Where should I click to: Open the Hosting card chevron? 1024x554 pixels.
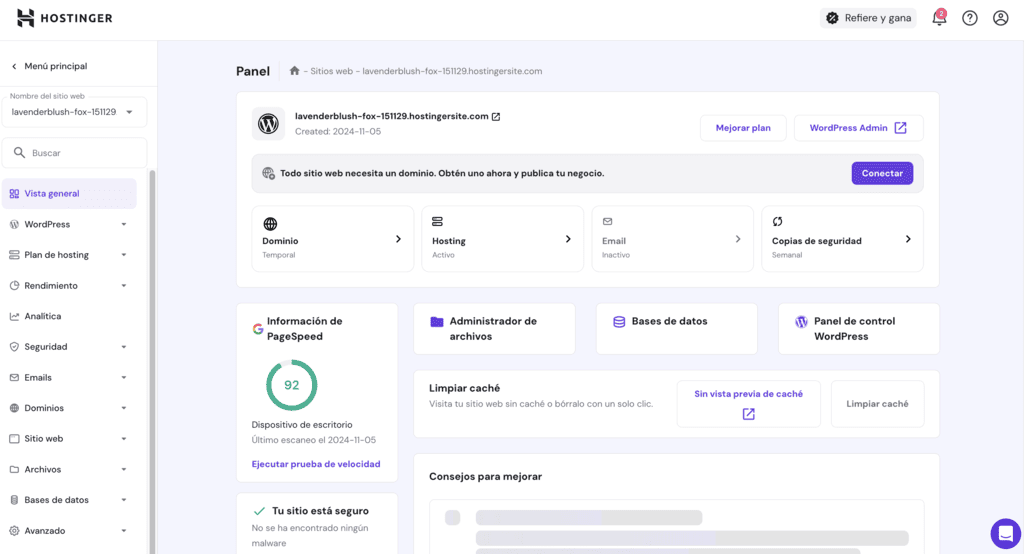pyautogui.click(x=568, y=239)
